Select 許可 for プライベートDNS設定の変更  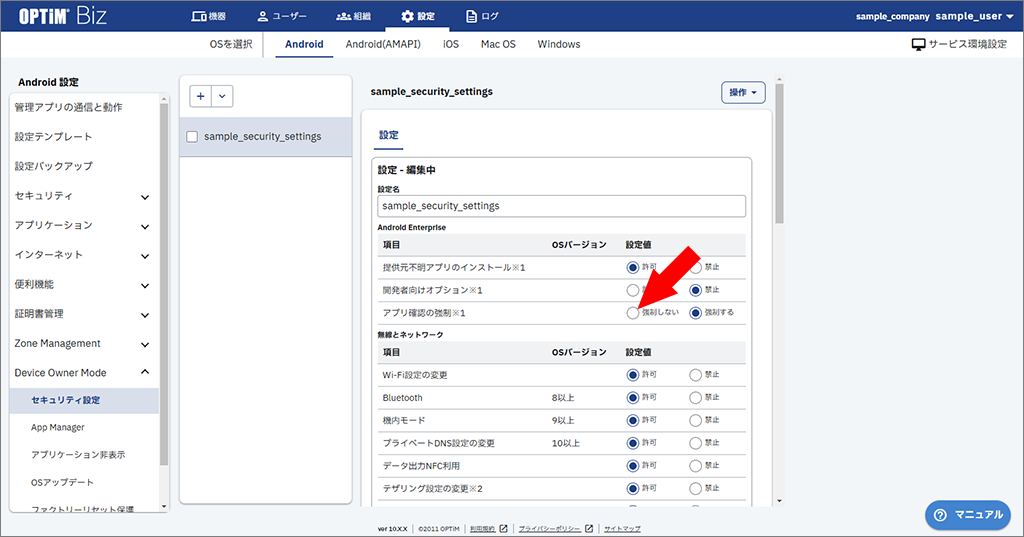(x=632, y=443)
